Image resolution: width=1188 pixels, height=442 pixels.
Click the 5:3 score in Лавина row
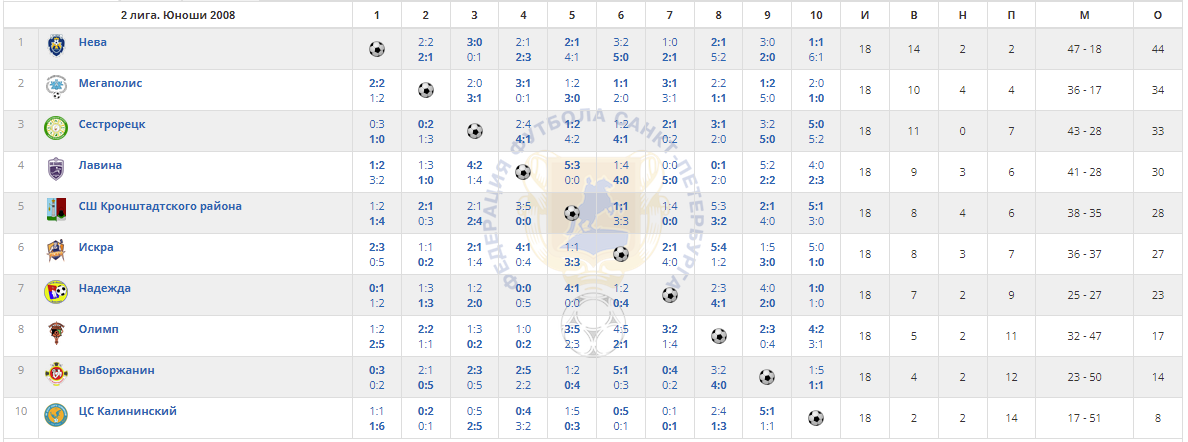click(x=572, y=165)
